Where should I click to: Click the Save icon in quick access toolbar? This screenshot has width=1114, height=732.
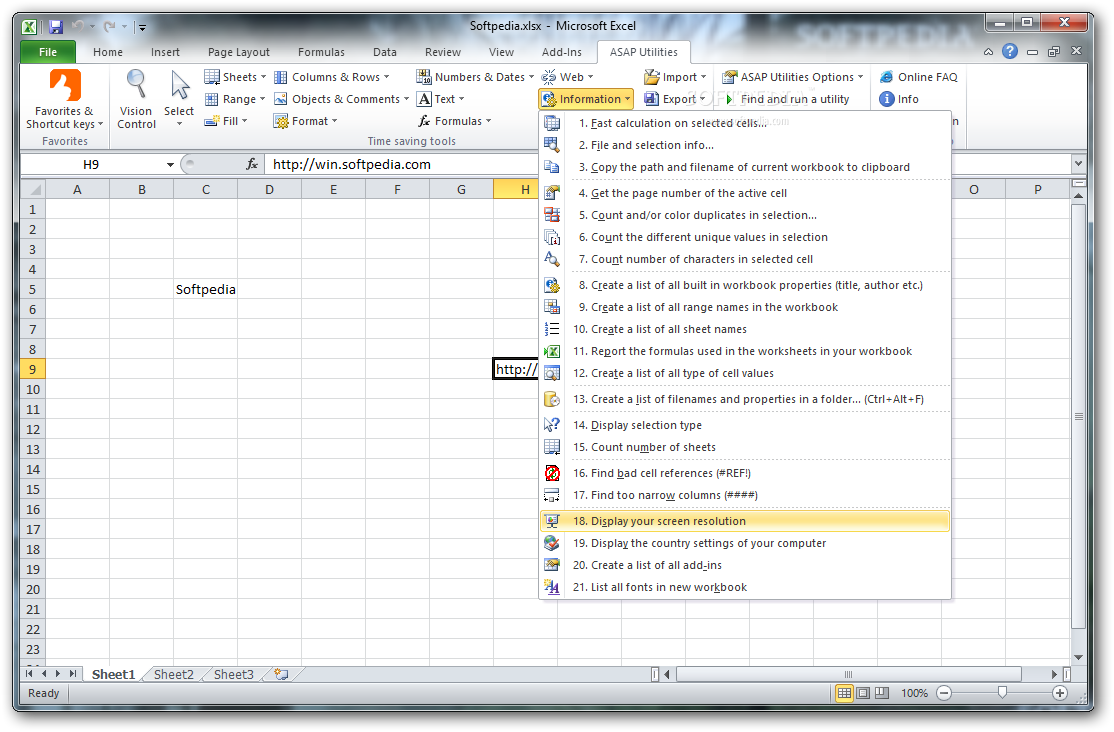[55, 27]
